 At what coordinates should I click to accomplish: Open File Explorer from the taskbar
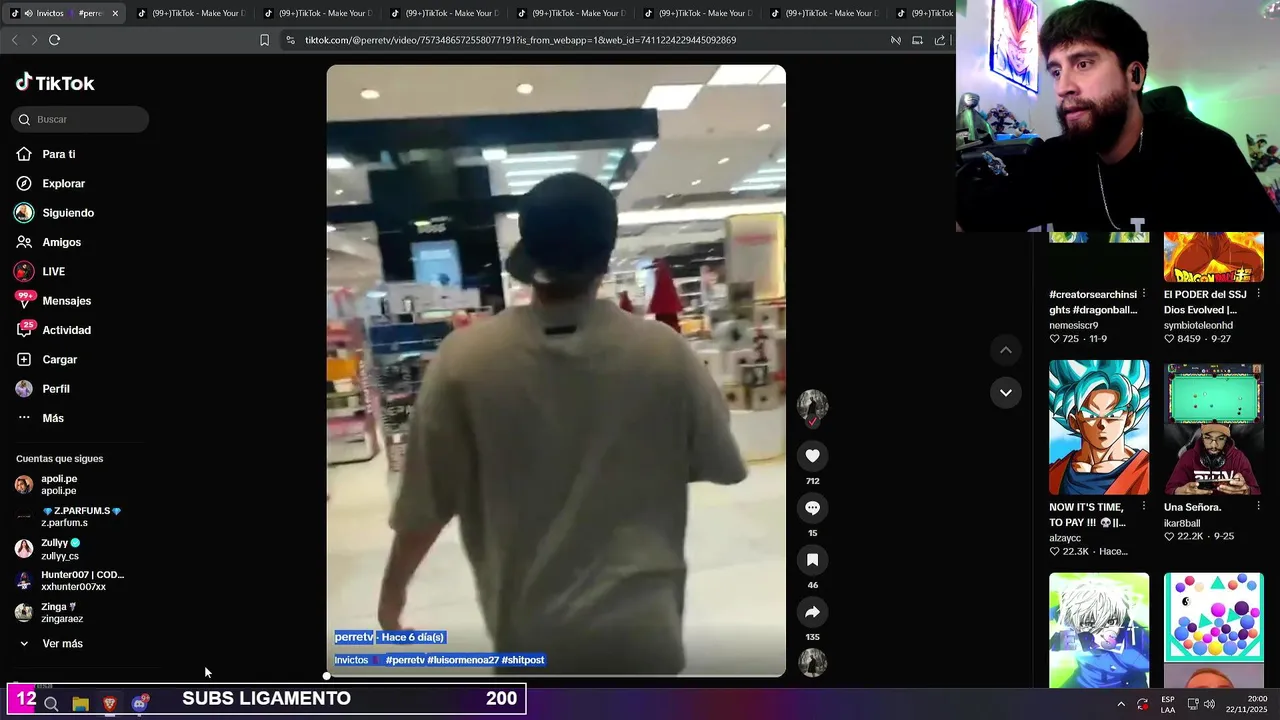(80, 704)
